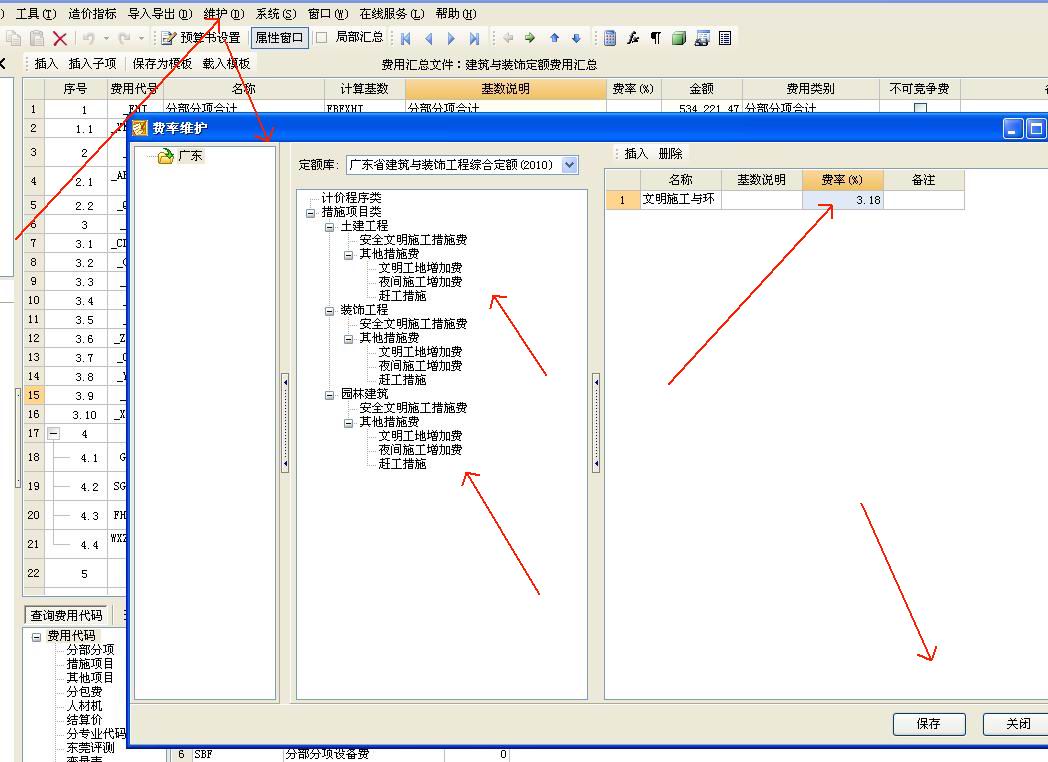
Task: Go to next record blue arrow
Action: tap(451, 38)
